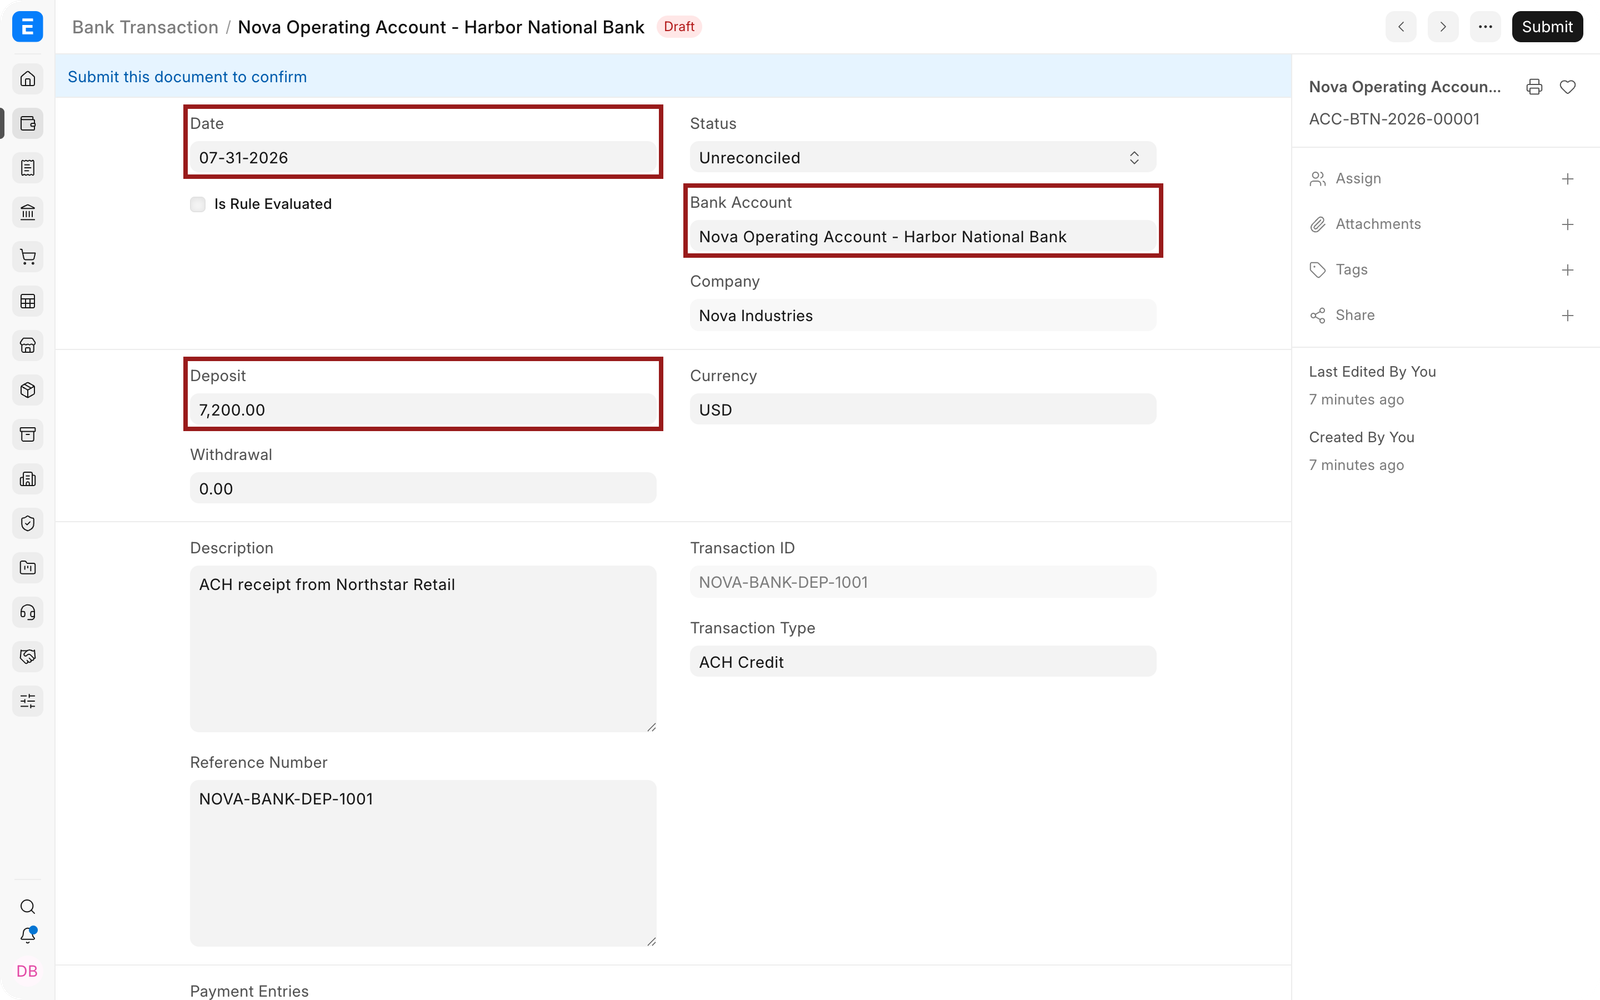Click the Description text area
The width and height of the screenshot is (1600, 1000).
click(x=423, y=649)
